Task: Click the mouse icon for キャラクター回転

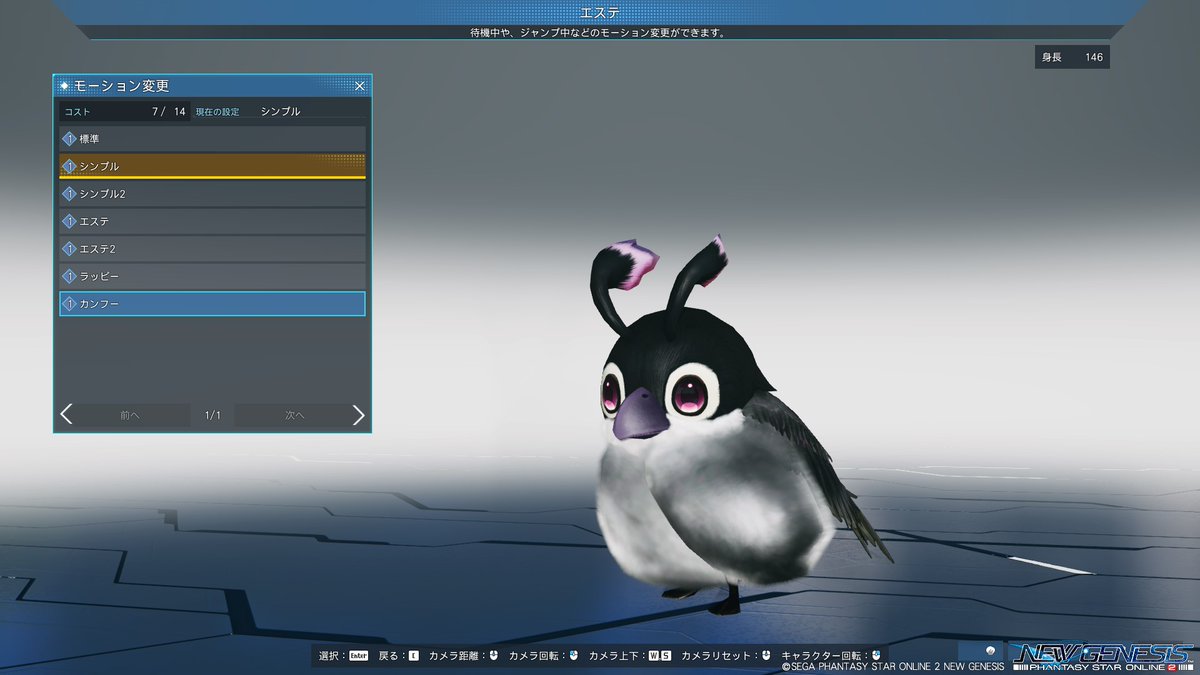Action: tap(876, 656)
